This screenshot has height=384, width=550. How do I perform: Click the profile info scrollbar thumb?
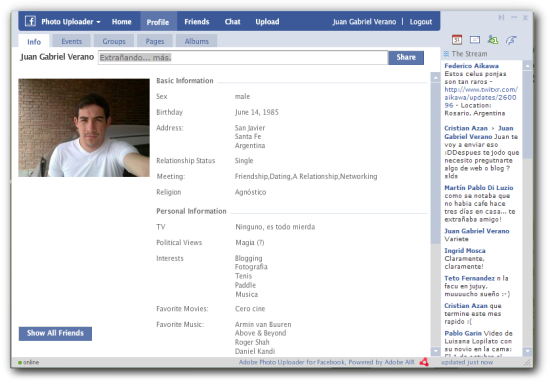pyautogui.click(x=435, y=163)
